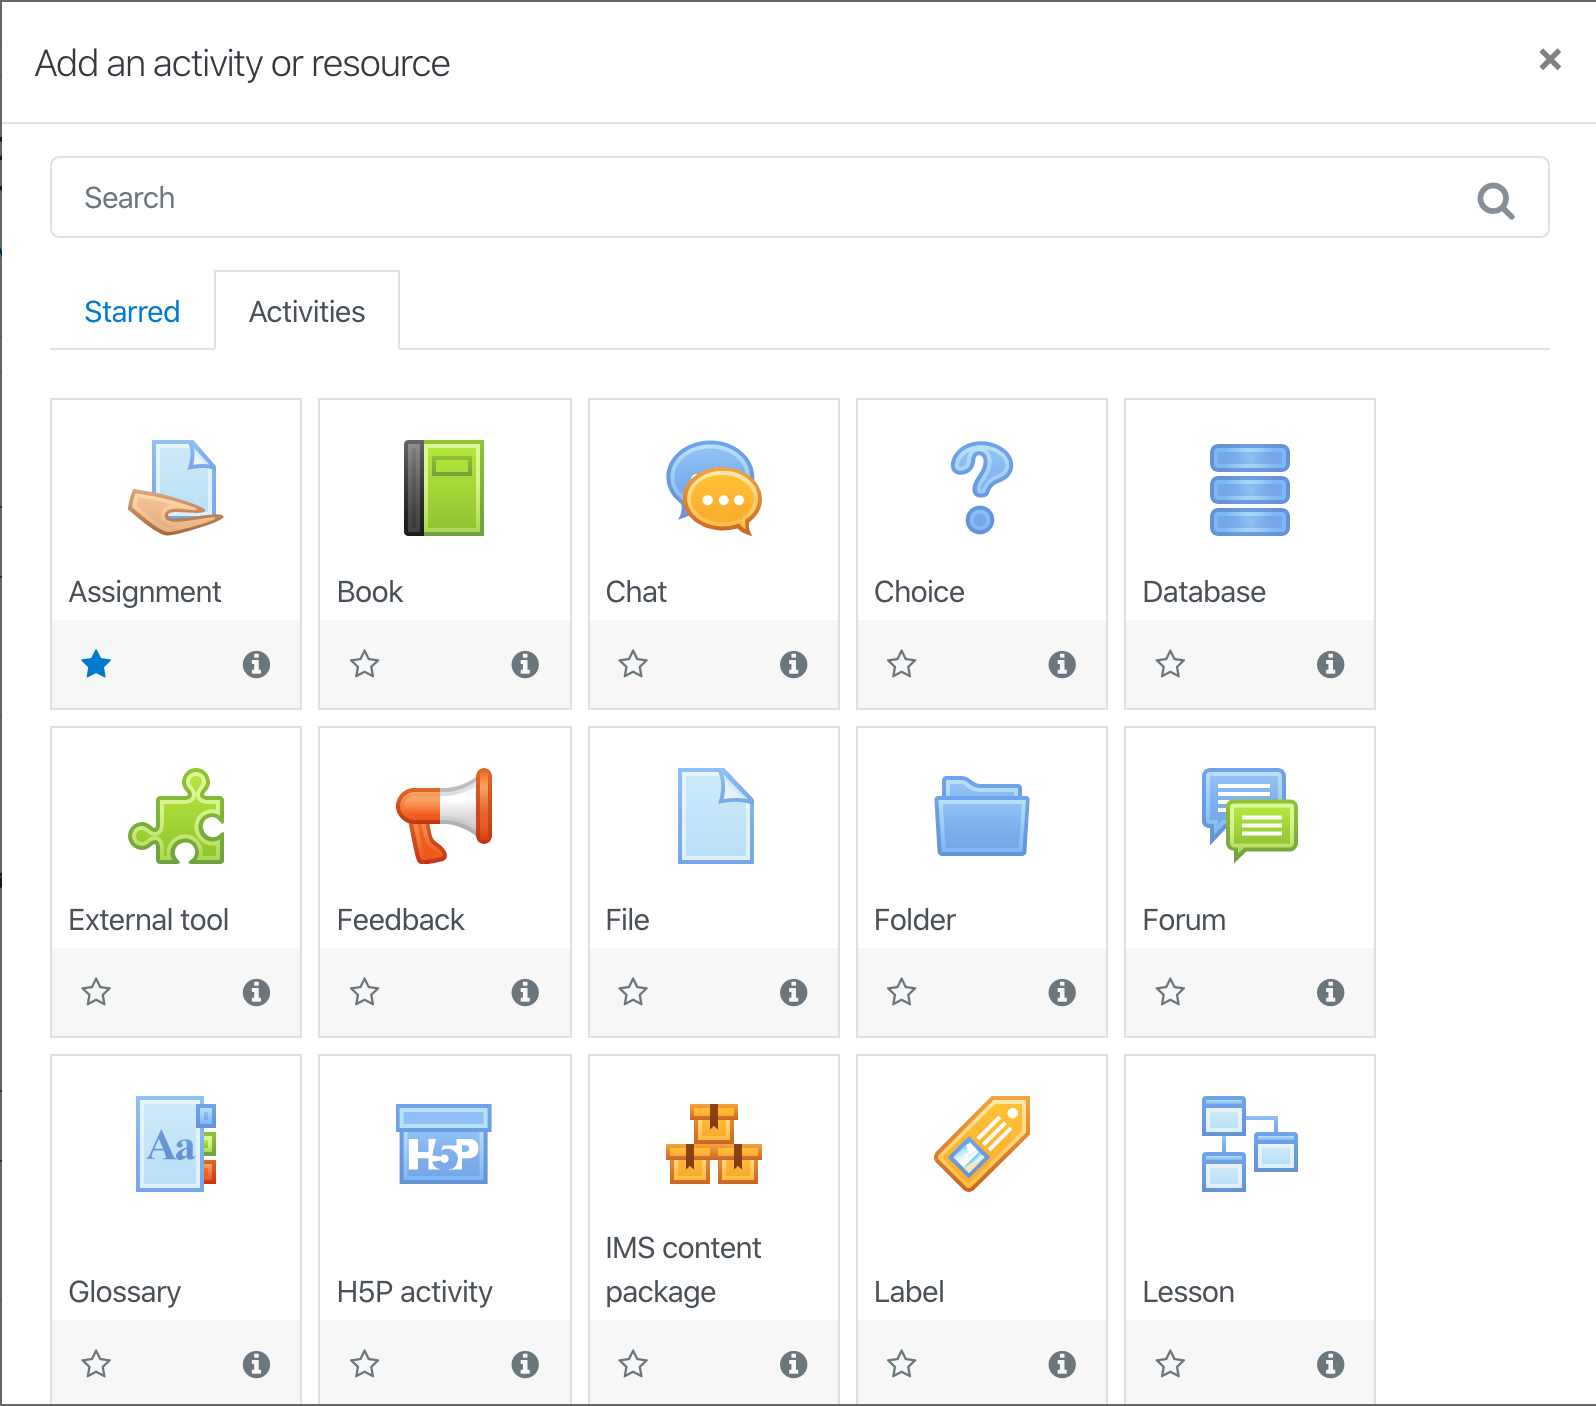Select the File resource icon
Screen dimensions: 1596x1406
[x=716, y=816]
